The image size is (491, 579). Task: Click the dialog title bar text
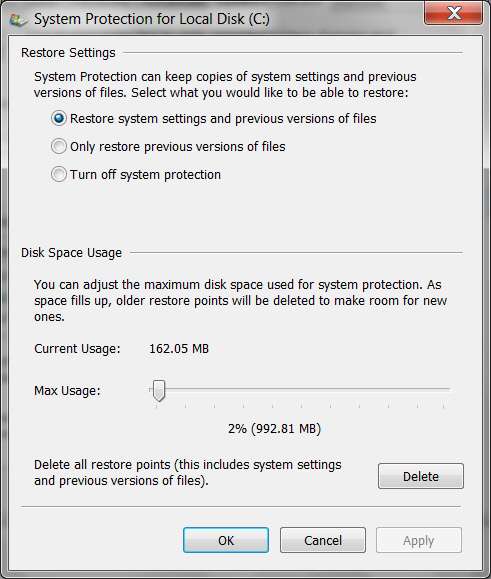pyautogui.click(x=152, y=19)
